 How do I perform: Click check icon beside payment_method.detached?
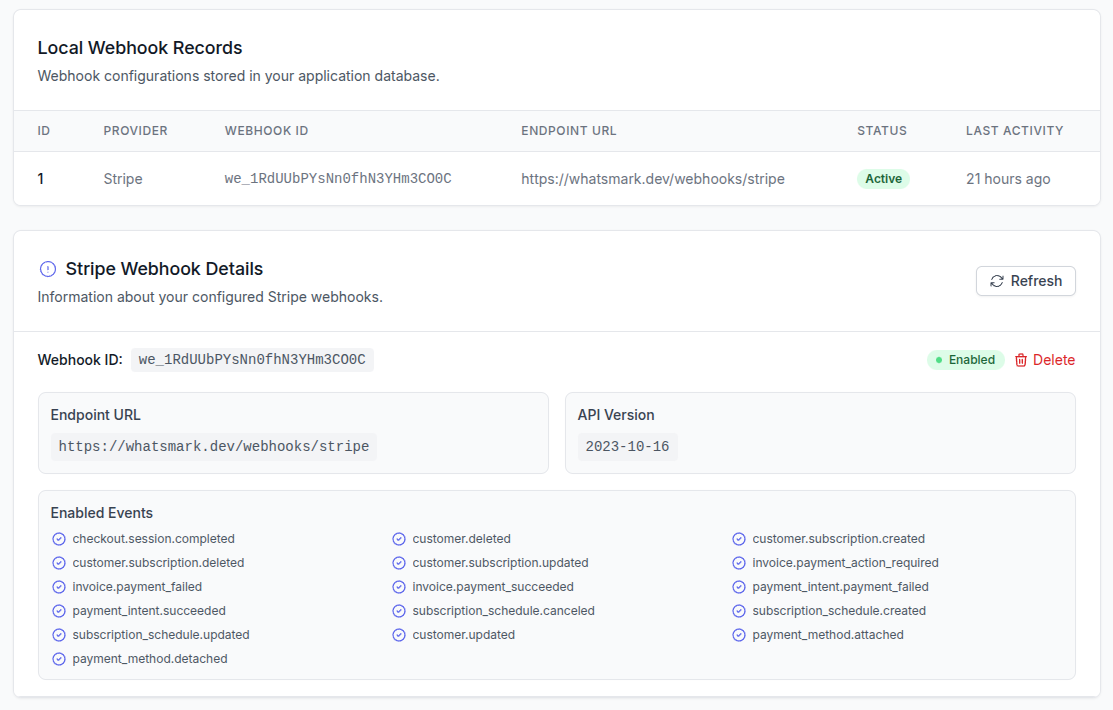[x=59, y=660]
